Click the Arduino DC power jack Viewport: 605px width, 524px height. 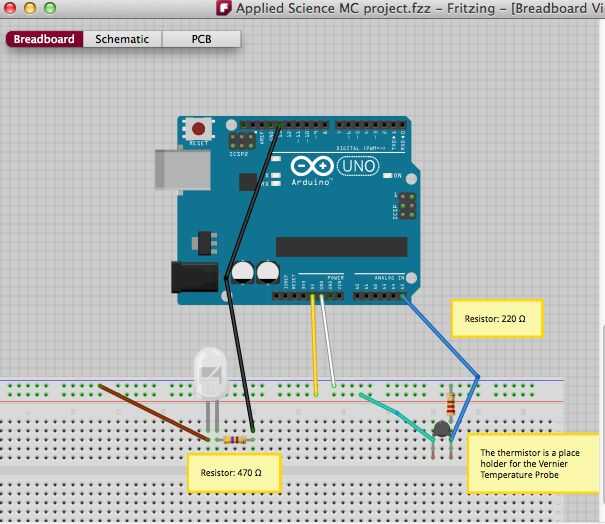coord(194,277)
